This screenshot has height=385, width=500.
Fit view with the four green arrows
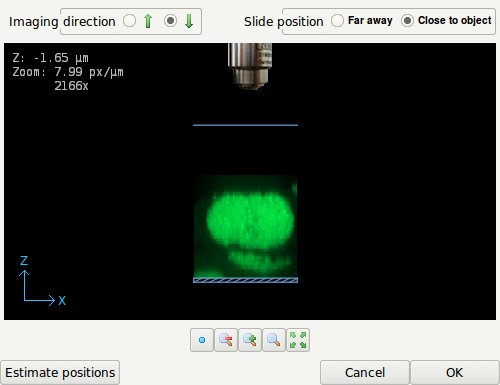(298, 340)
